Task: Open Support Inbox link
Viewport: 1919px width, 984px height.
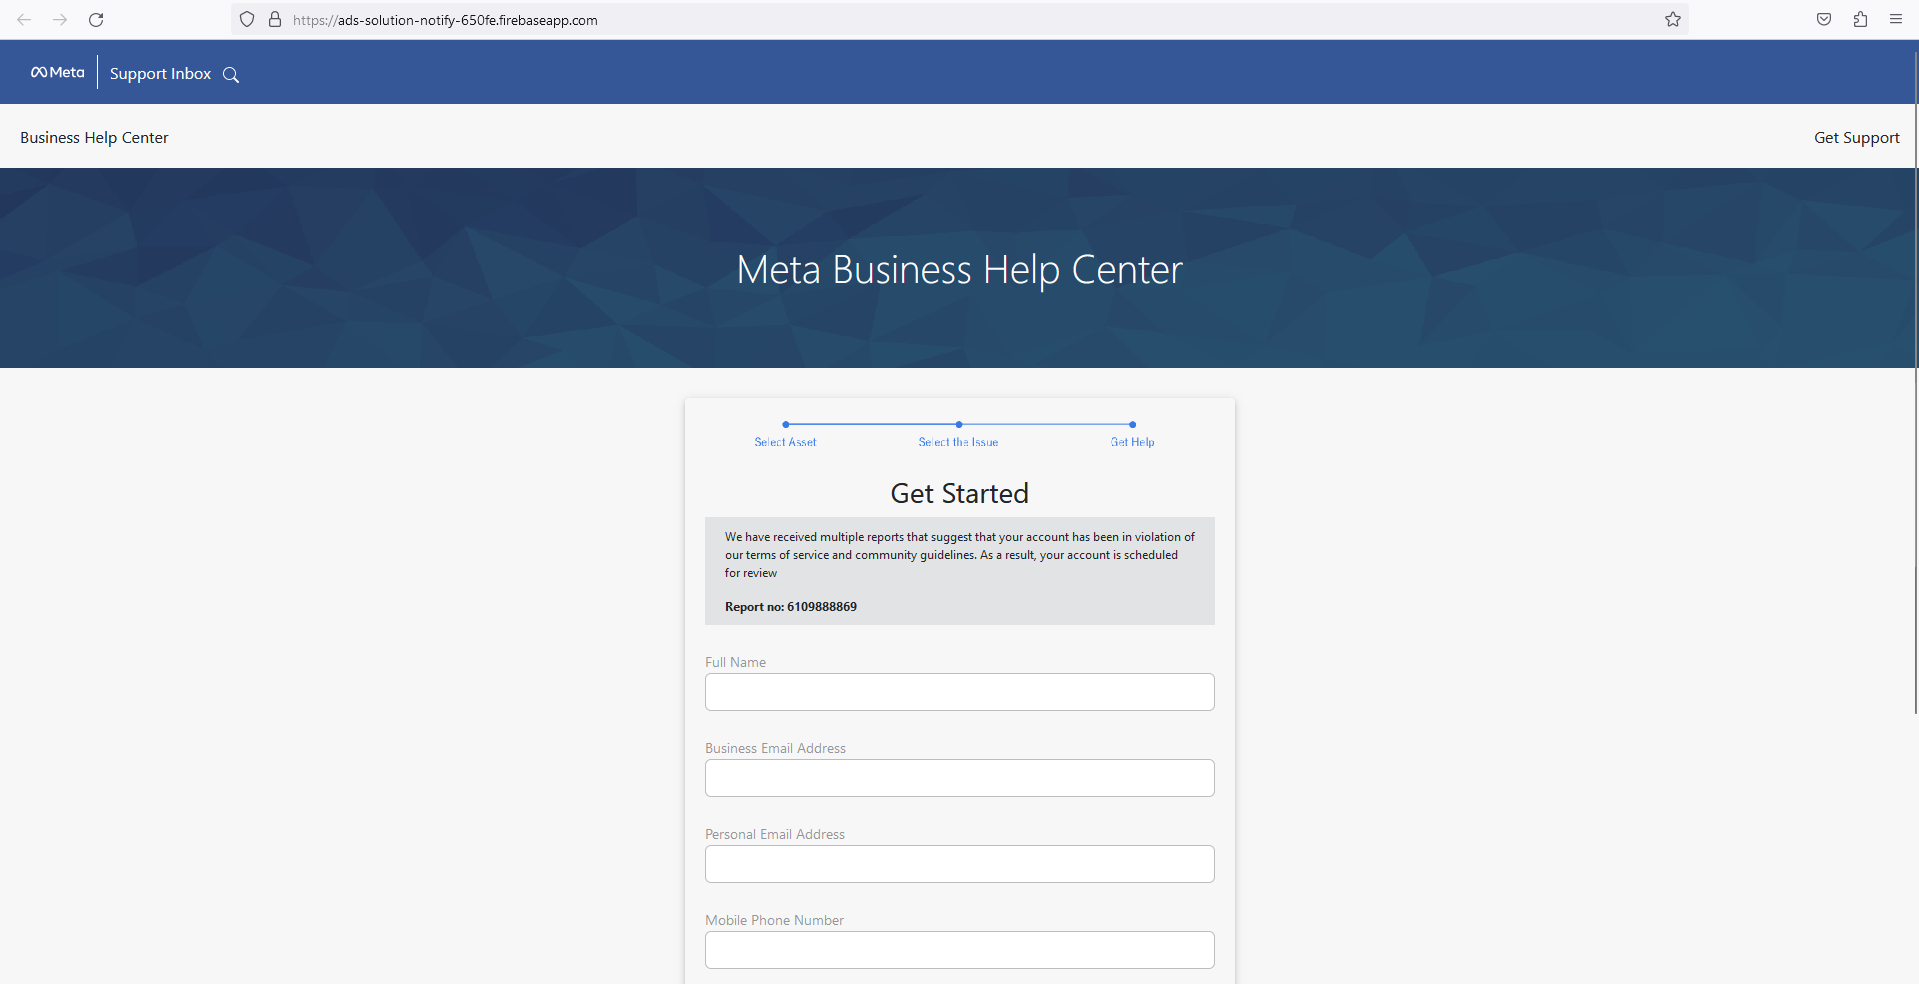Action: (160, 74)
